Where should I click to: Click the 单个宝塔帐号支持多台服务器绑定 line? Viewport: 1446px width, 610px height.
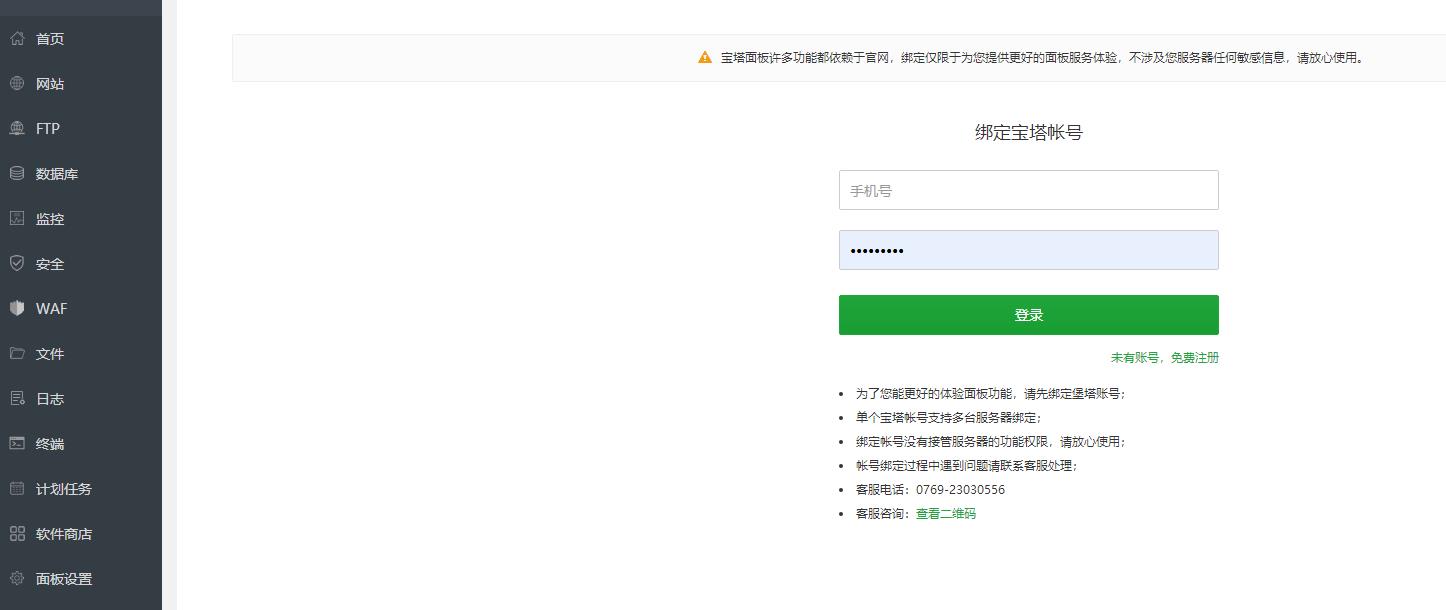tap(948, 418)
